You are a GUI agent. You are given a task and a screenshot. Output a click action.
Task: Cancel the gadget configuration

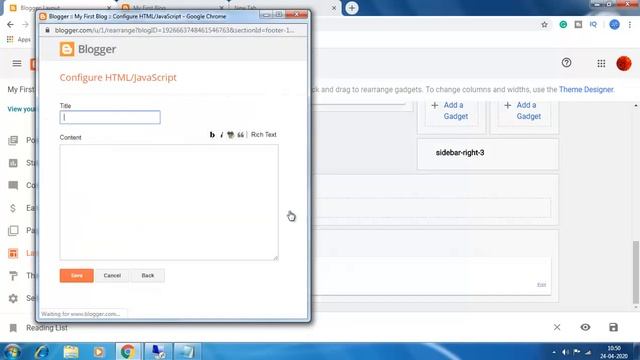pos(112,276)
